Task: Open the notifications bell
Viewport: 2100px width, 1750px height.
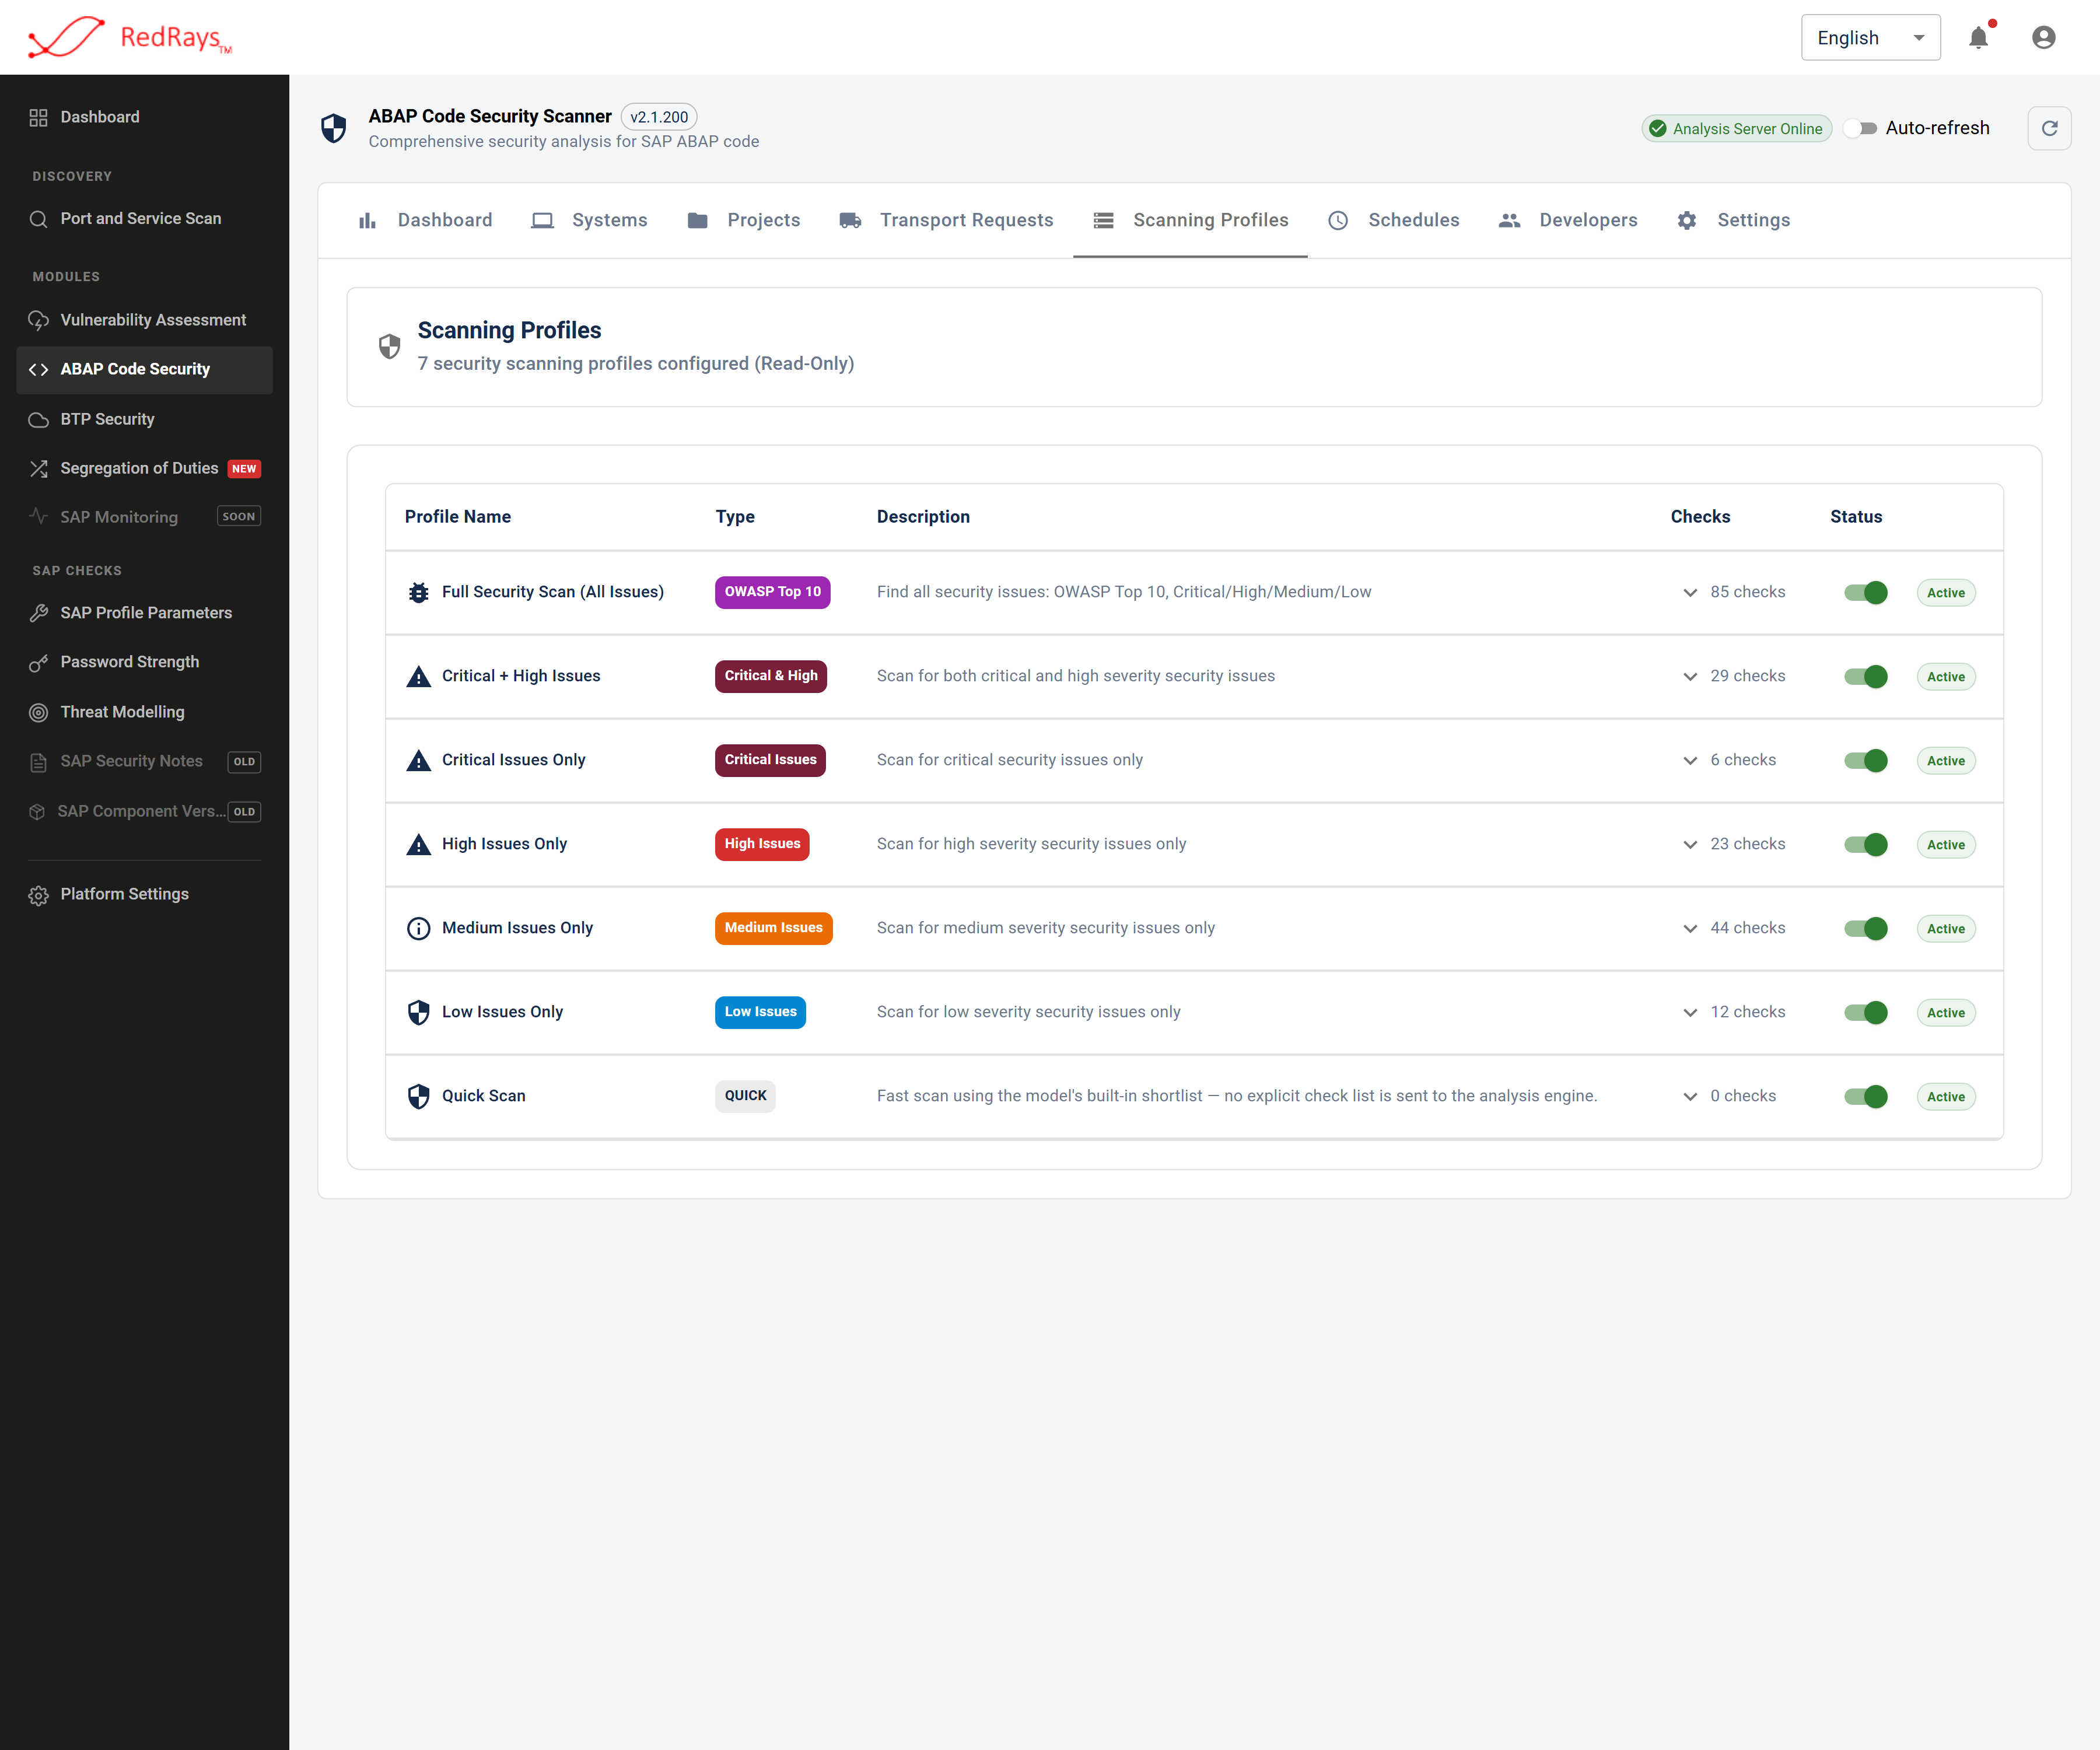Action: (x=1978, y=38)
